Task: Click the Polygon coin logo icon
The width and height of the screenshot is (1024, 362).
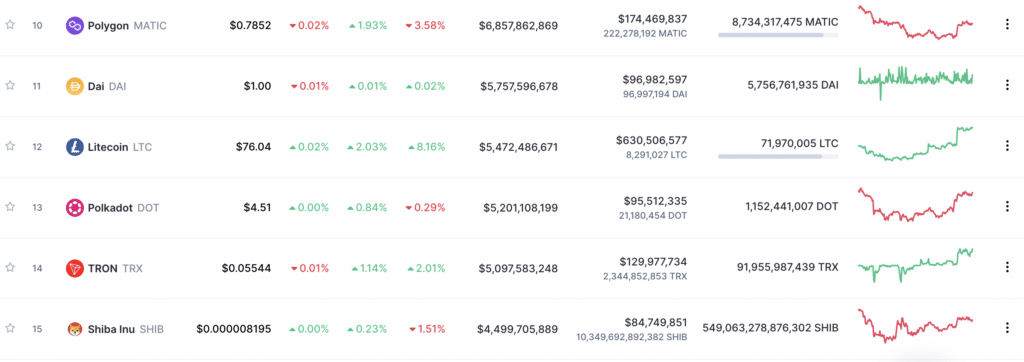Action: pyautogui.click(x=74, y=25)
